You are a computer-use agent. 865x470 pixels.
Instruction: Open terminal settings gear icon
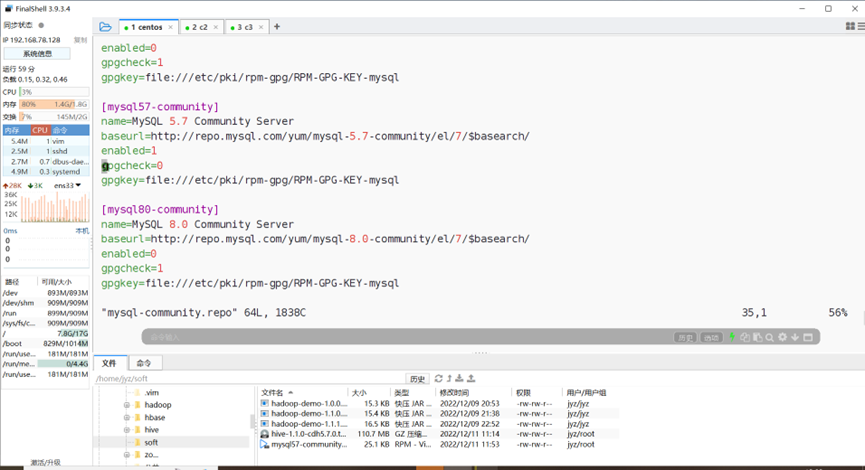coord(782,337)
